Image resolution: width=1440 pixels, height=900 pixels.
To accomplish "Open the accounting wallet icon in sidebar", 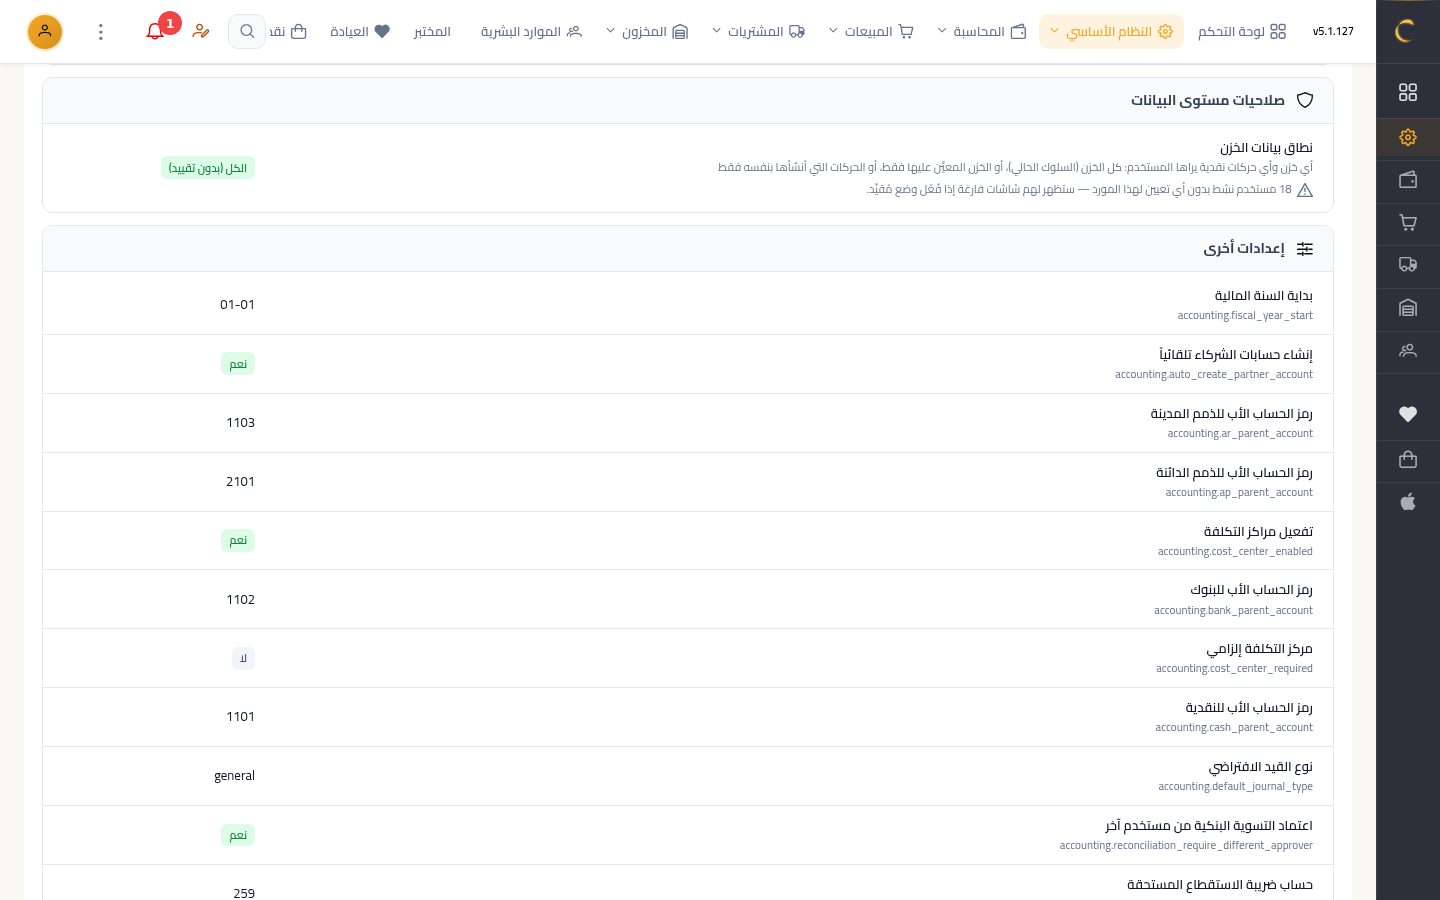I will click(x=1408, y=180).
